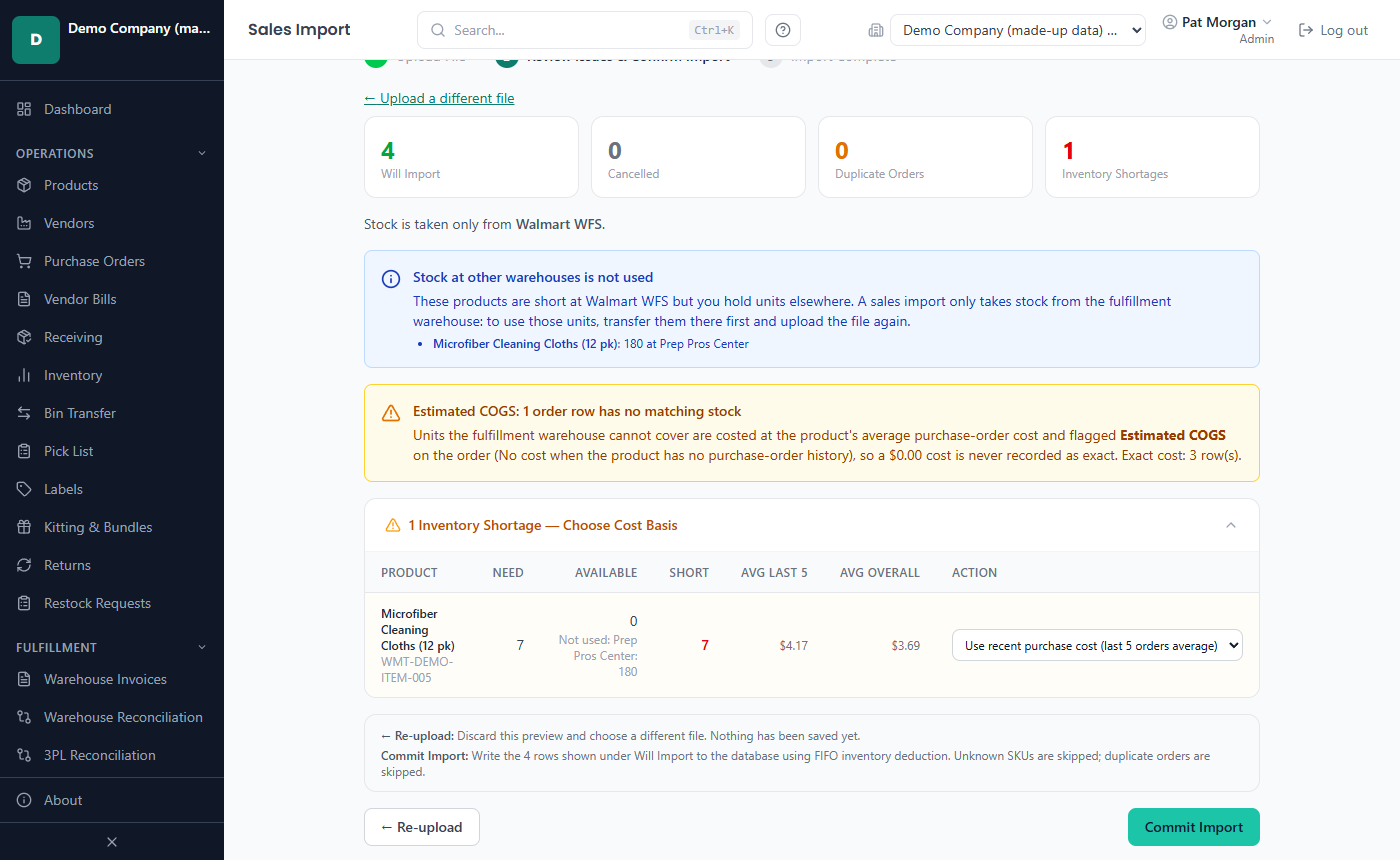Image resolution: width=1400 pixels, height=860 pixels.
Task: Click the $4.17 avg last 5 value
Action: (x=794, y=646)
